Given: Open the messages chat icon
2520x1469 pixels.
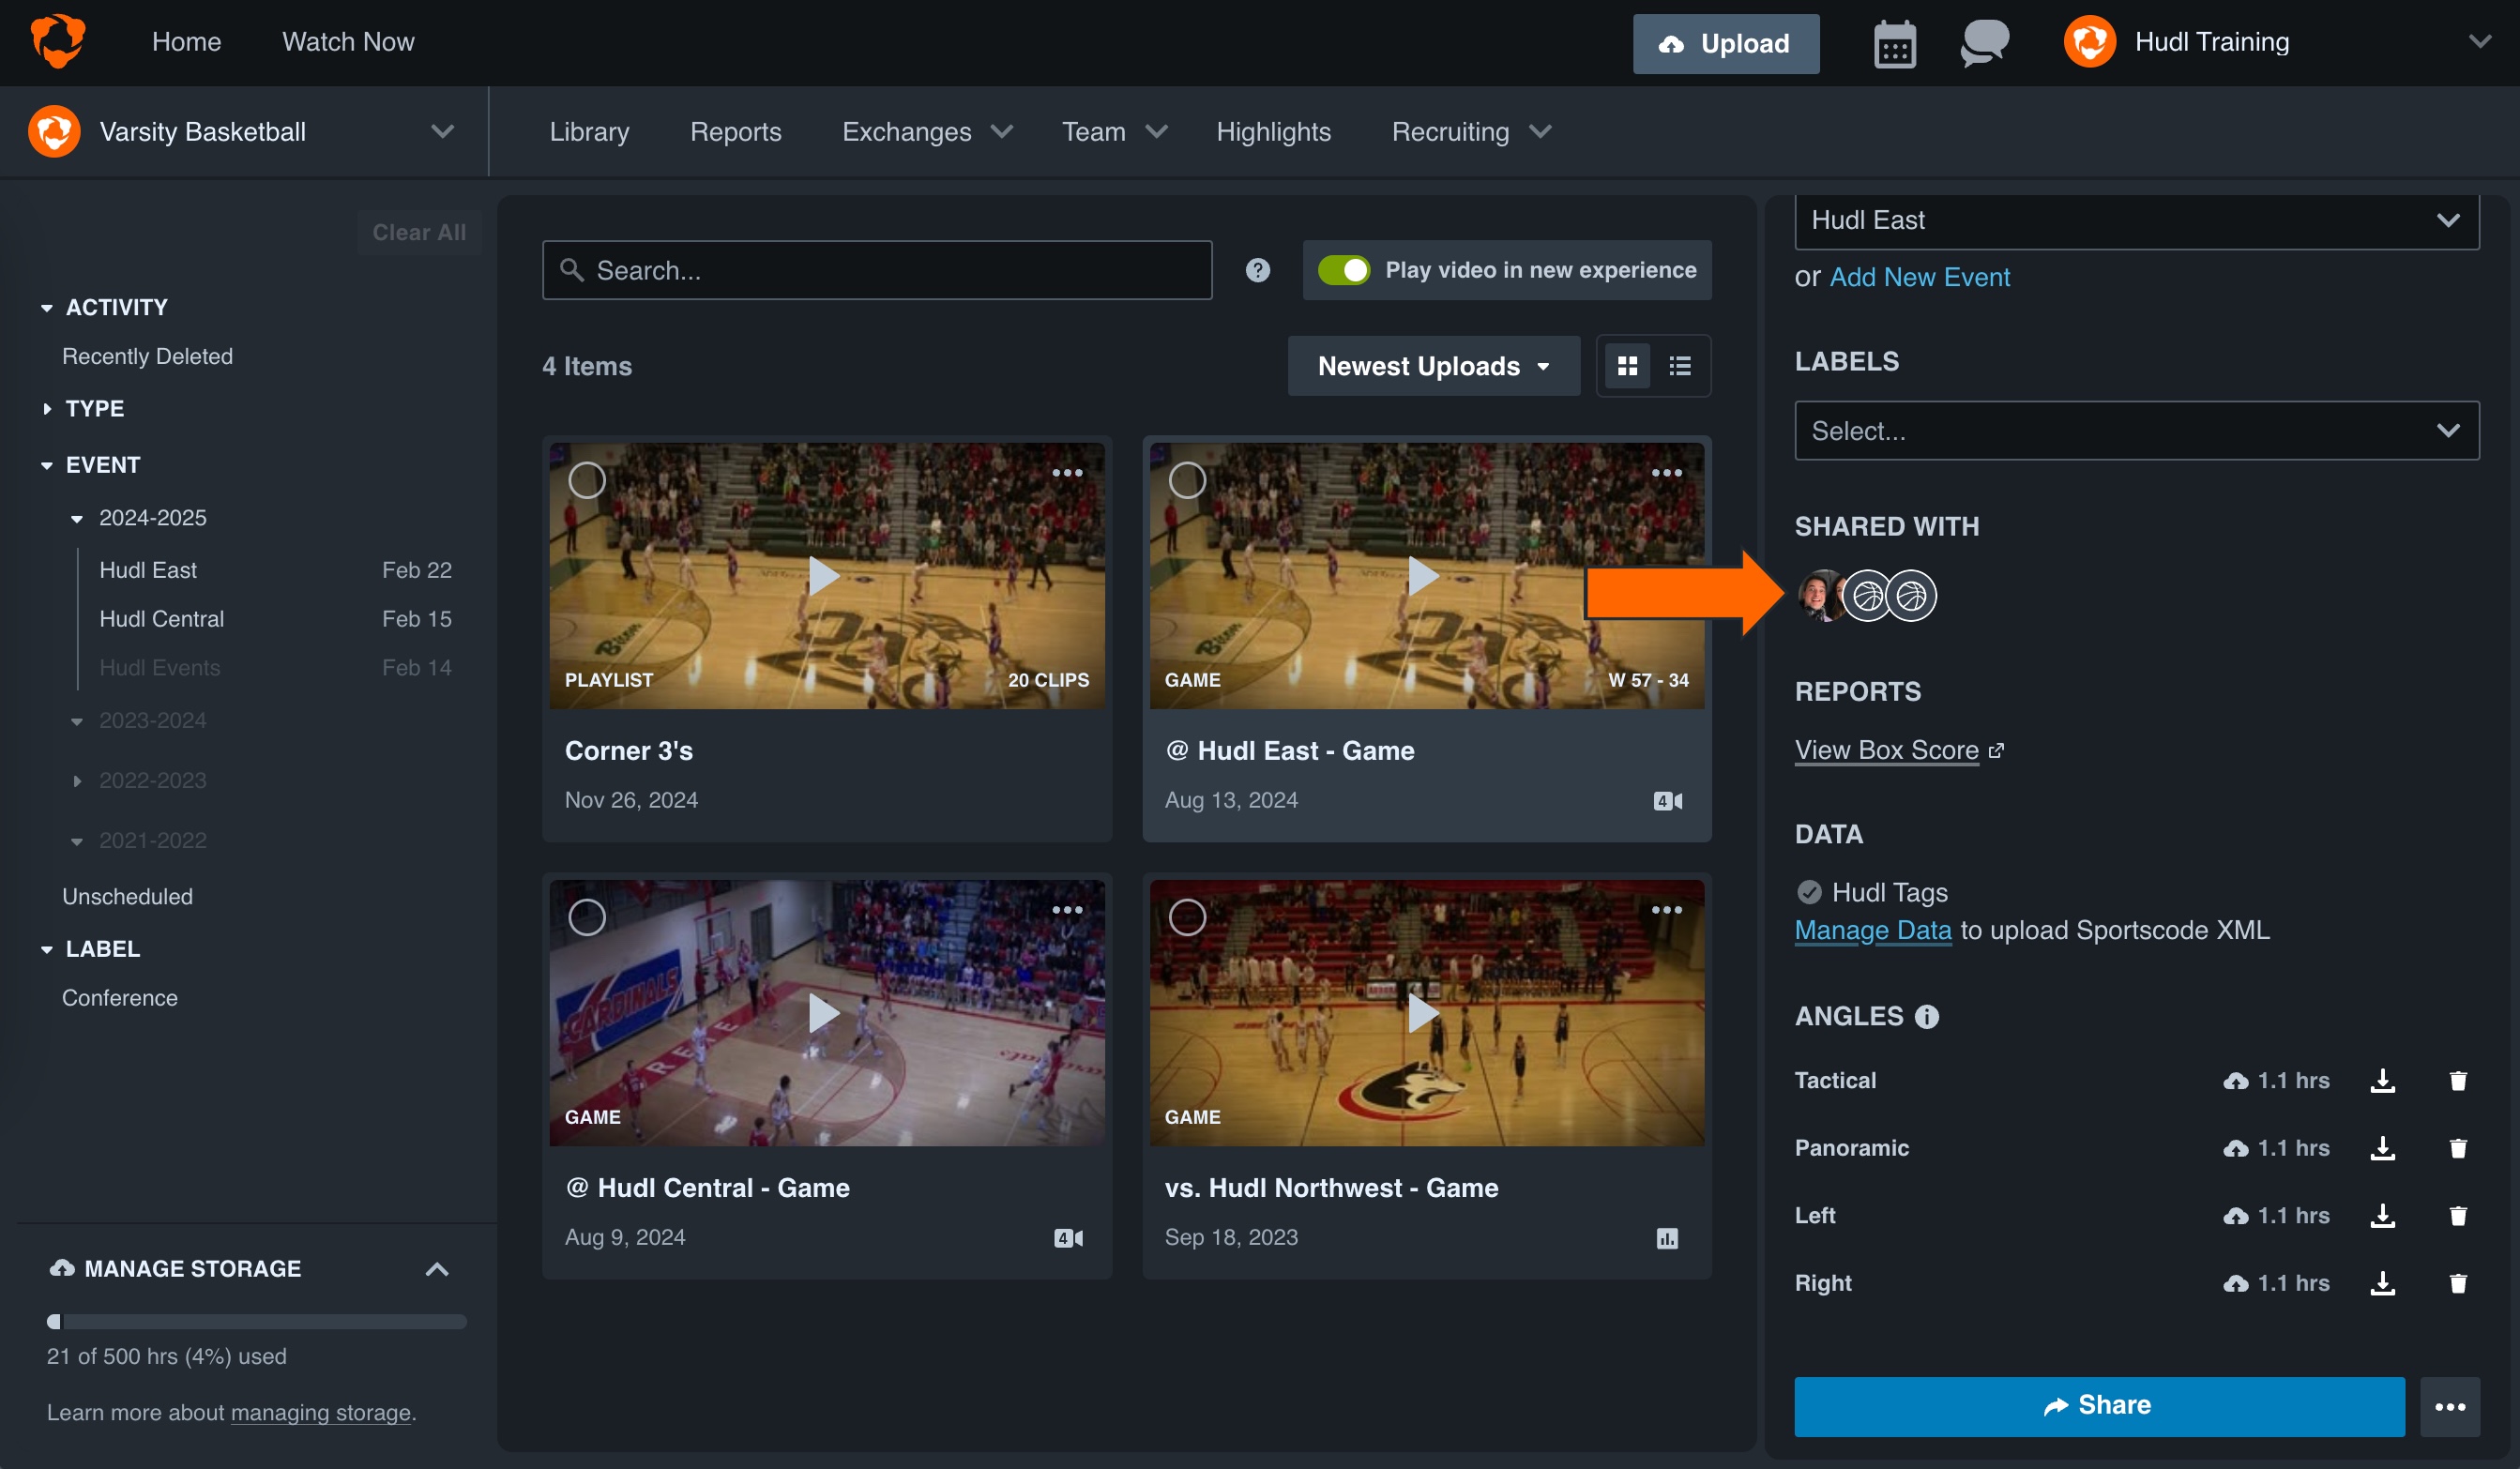Looking at the screenshot, I should pos(1984,43).
